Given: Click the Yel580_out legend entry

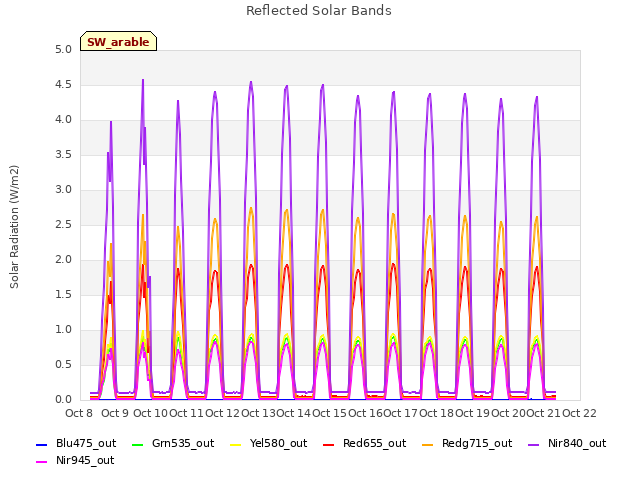Looking at the screenshot, I should (x=269, y=443).
